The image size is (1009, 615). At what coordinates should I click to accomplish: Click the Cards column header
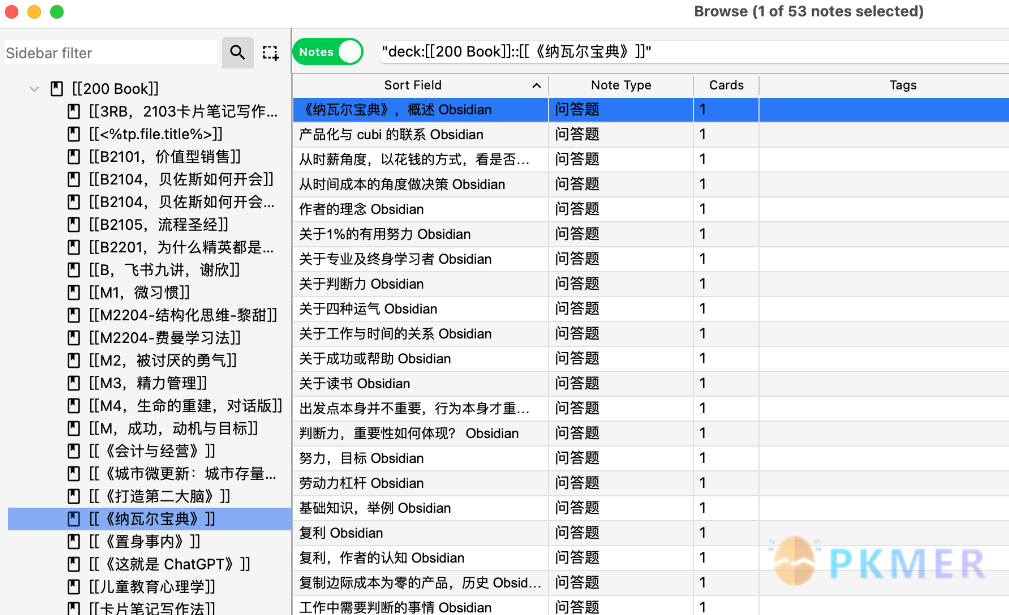click(726, 85)
